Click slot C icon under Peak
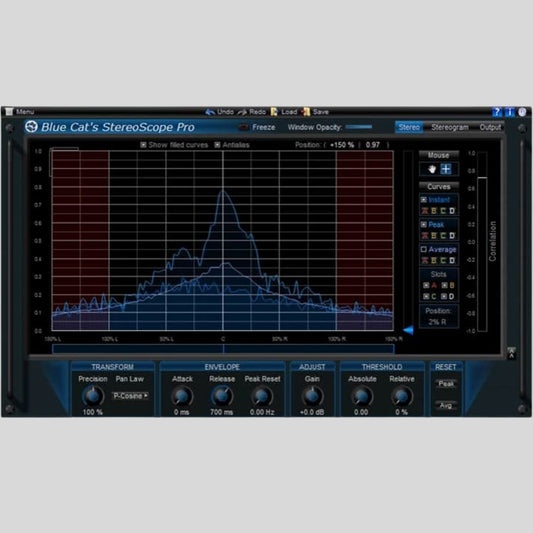The image size is (533, 533). tap(443, 236)
